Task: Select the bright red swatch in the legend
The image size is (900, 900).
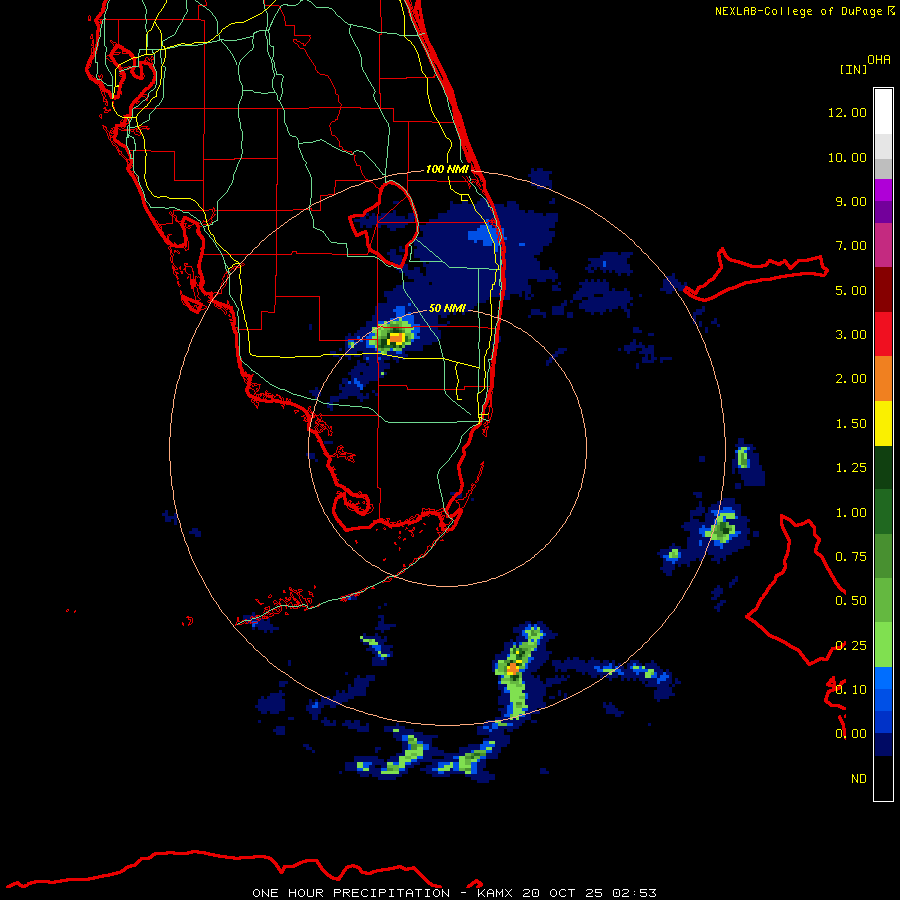Action: [x=883, y=334]
